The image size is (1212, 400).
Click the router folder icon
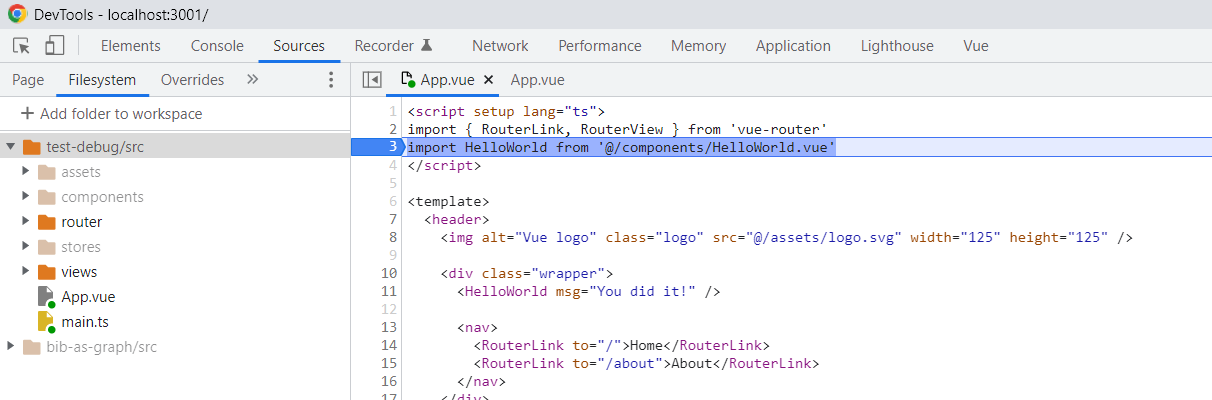(x=46, y=222)
